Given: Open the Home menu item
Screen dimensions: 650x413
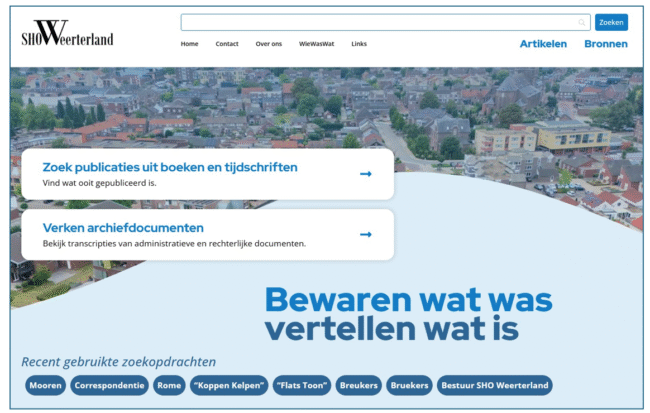Looking at the screenshot, I should coord(189,44).
